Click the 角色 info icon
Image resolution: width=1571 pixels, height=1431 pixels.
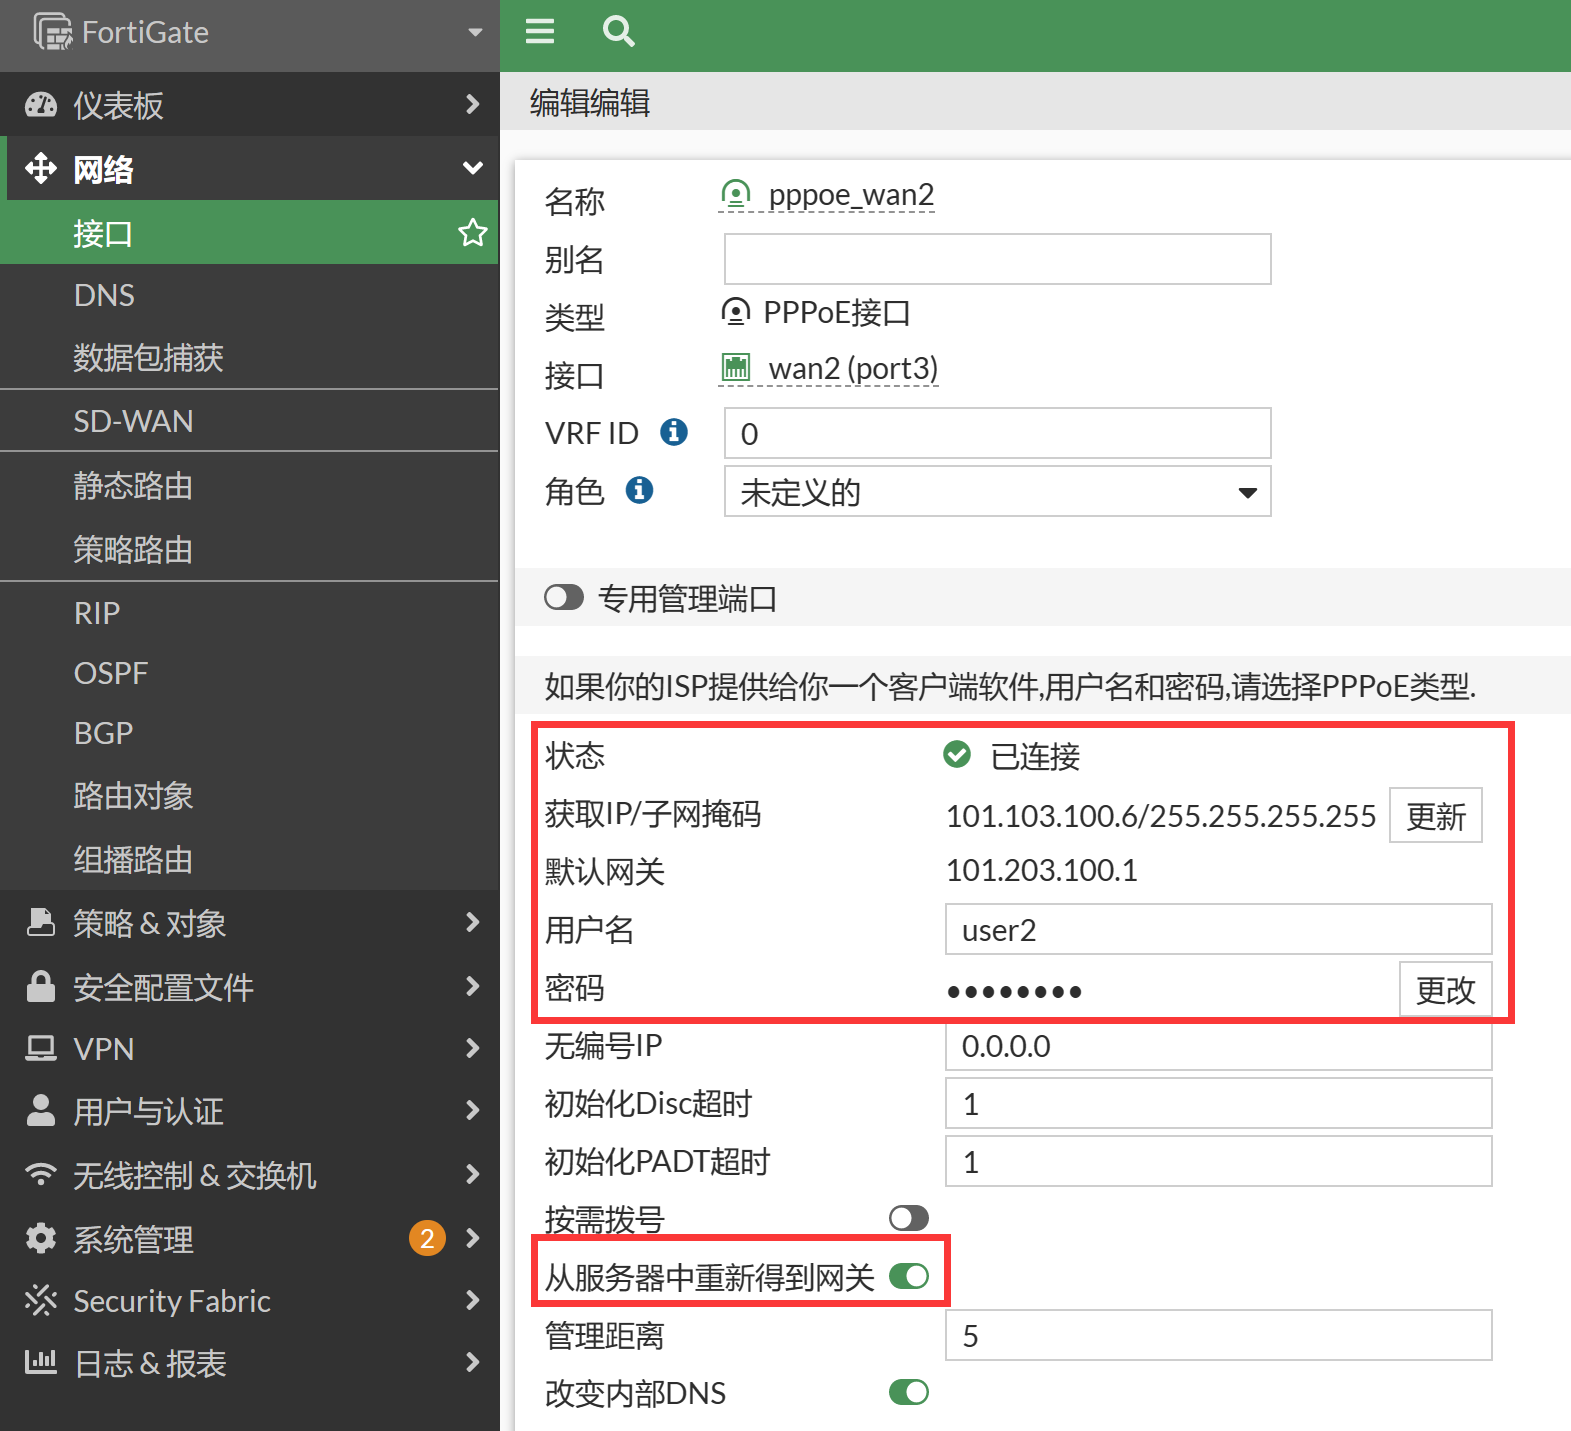tap(639, 490)
